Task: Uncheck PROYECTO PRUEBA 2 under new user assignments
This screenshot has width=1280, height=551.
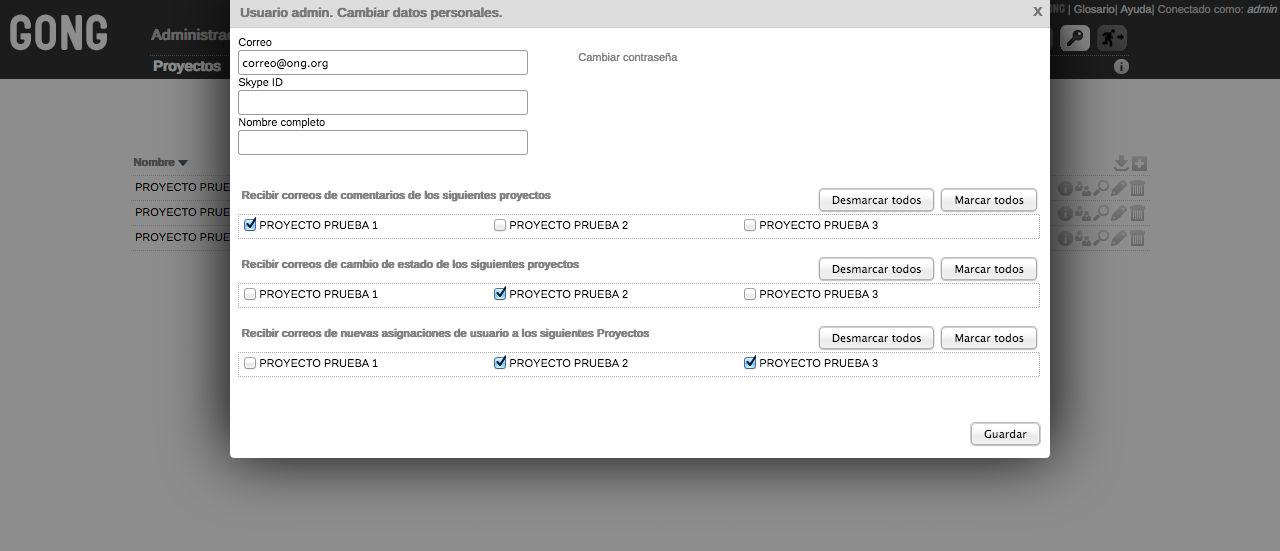Action: pyautogui.click(x=500, y=363)
